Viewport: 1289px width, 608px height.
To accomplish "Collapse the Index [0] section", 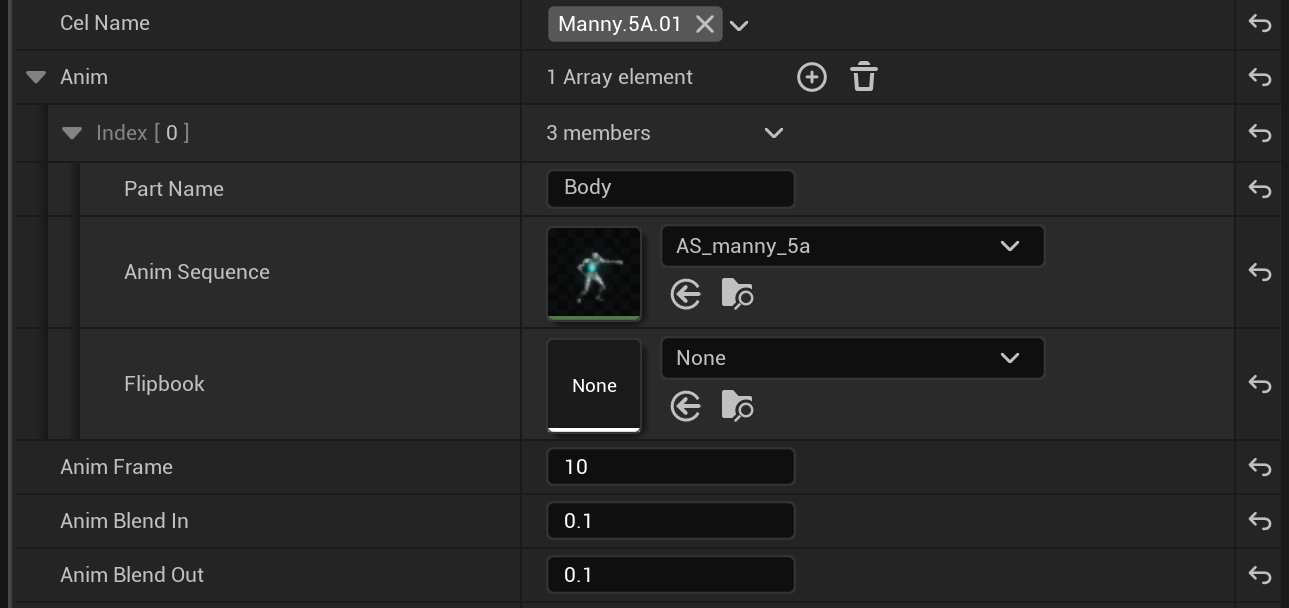I will coord(71,132).
